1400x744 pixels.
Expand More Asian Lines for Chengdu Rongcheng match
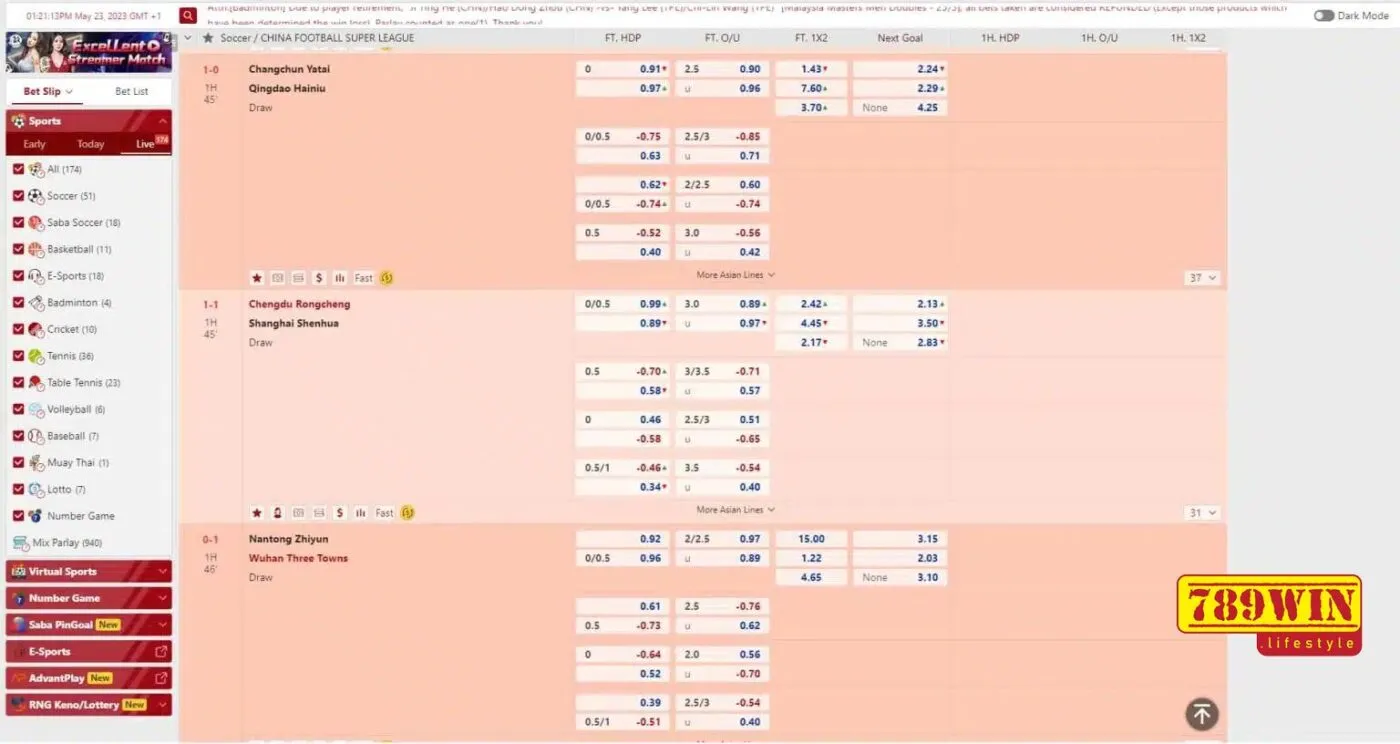tap(732, 509)
